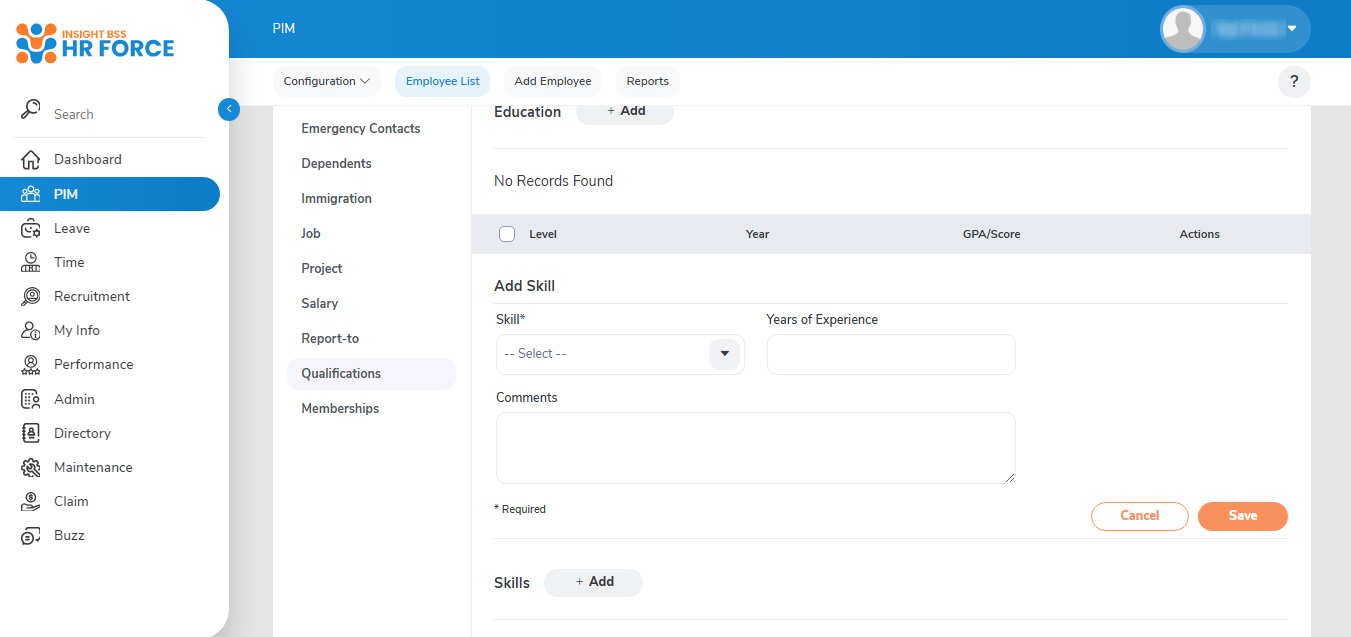Viewport: 1351px width, 637px height.
Task: Open the Project section
Action: coord(322,269)
